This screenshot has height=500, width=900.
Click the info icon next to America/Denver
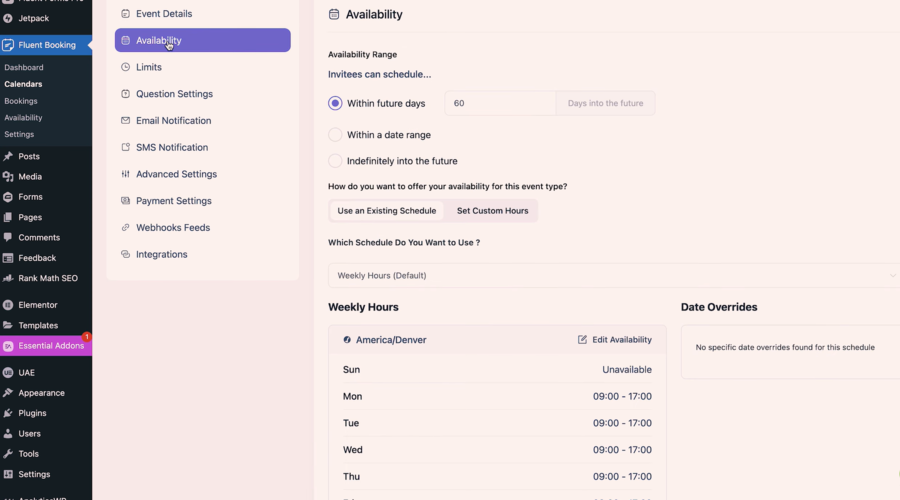347,340
